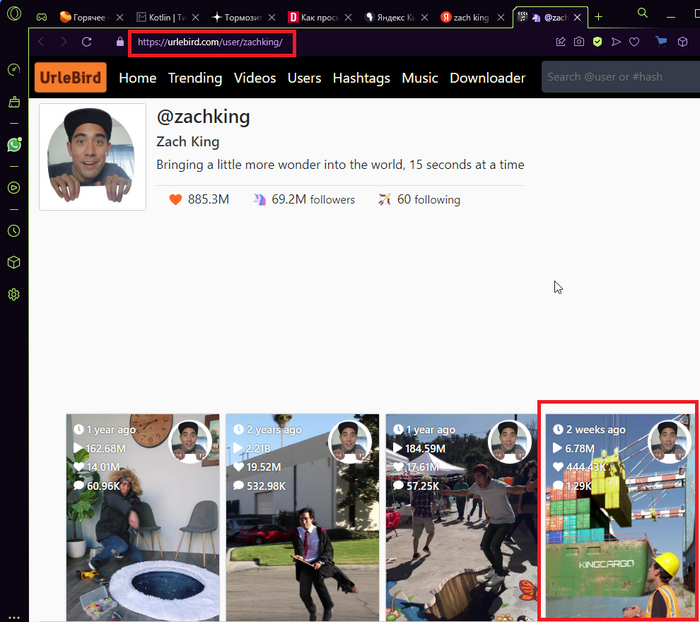The height and width of the screenshot is (622, 700).
Task: Click the urlebird.com address bar
Action: click(210, 42)
